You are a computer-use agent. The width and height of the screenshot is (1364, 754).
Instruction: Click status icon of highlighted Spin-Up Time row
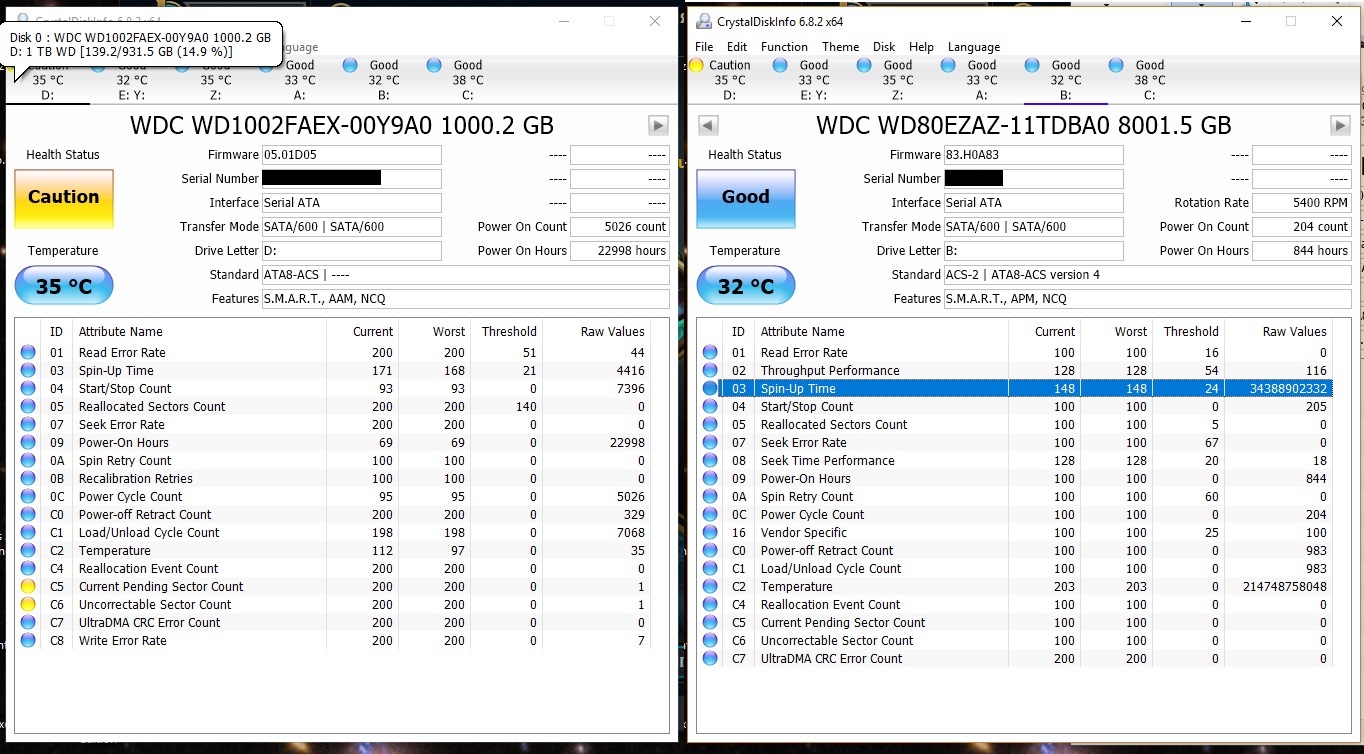(x=710, y=389)
